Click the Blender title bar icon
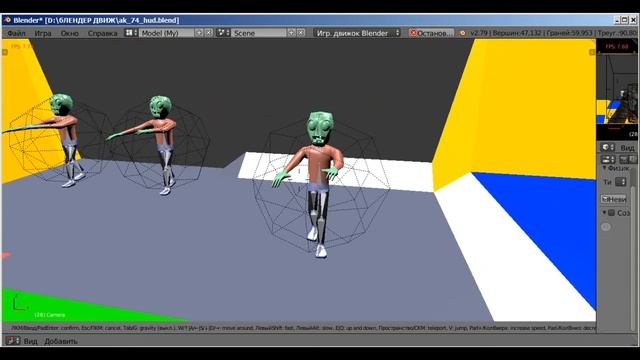The image size is (640, 360). pos(7,20)
